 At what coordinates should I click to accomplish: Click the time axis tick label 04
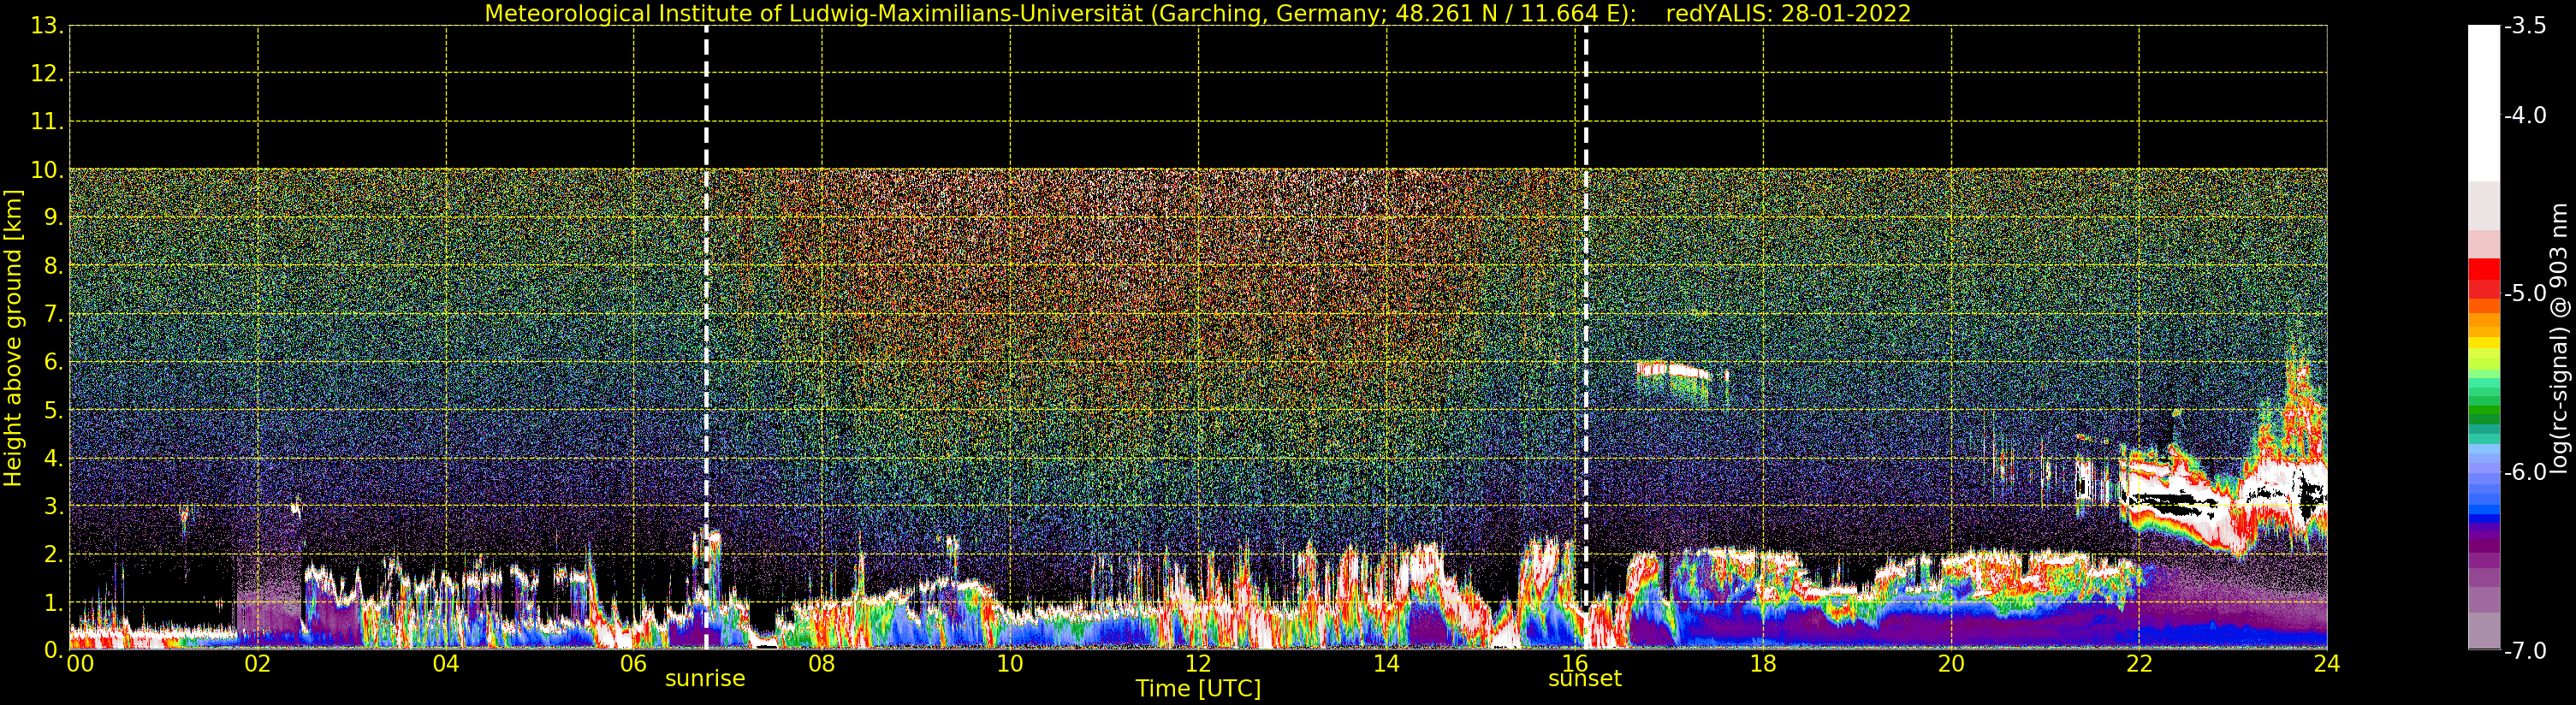pyautogui.click(x=446, y=663)
